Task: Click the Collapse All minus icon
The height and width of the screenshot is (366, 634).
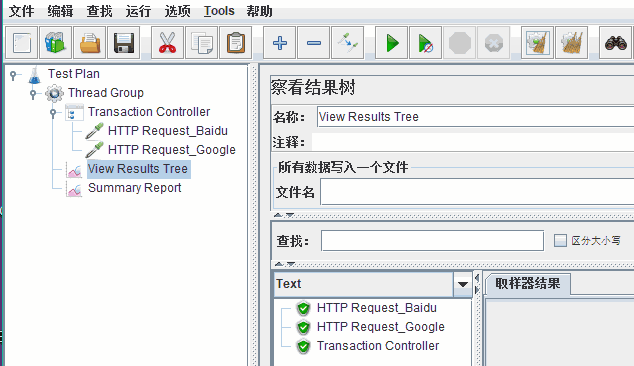Action: 314,43
